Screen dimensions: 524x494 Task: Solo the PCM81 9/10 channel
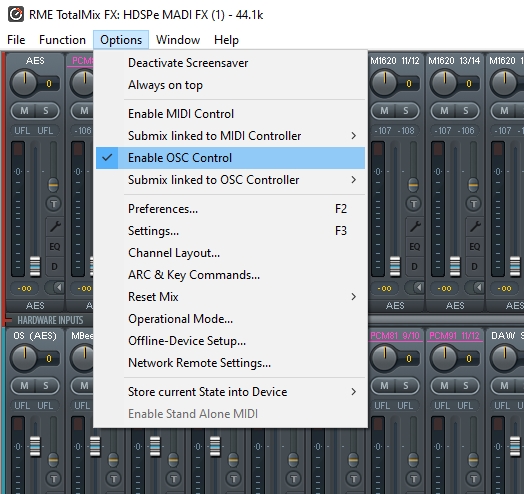tap(406, 386)
